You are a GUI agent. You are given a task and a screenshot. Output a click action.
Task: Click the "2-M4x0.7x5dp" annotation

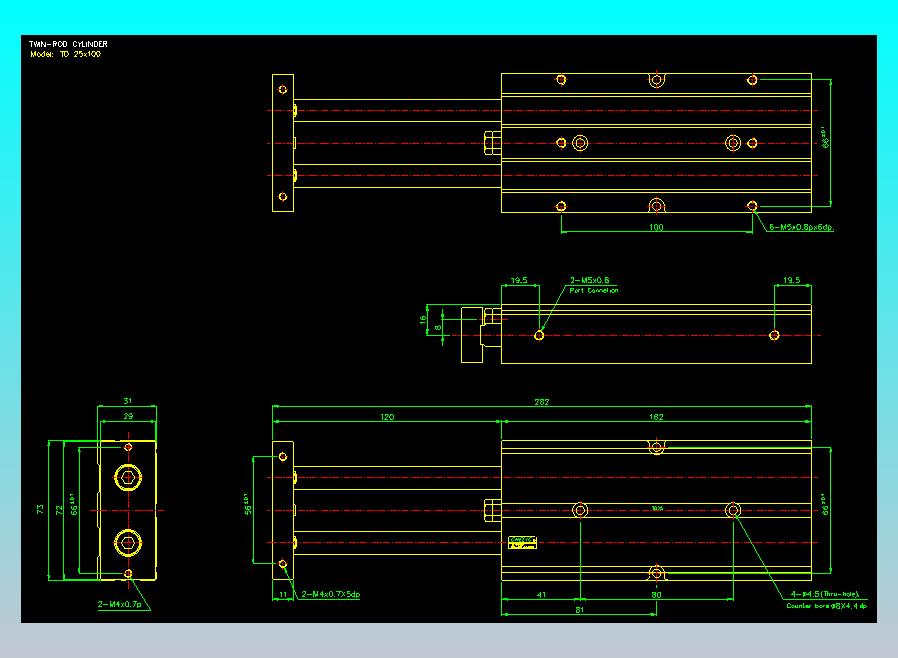(x=330, y=594)
